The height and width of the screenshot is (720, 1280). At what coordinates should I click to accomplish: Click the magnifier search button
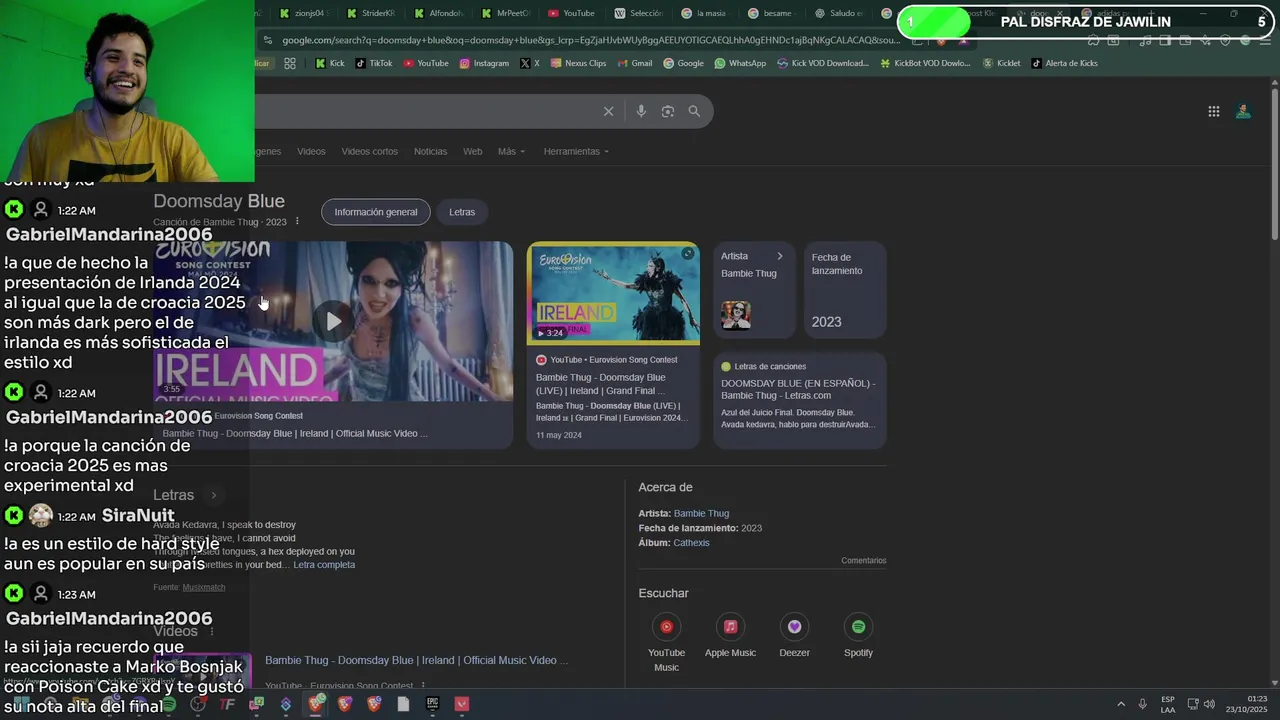point(694,111)
